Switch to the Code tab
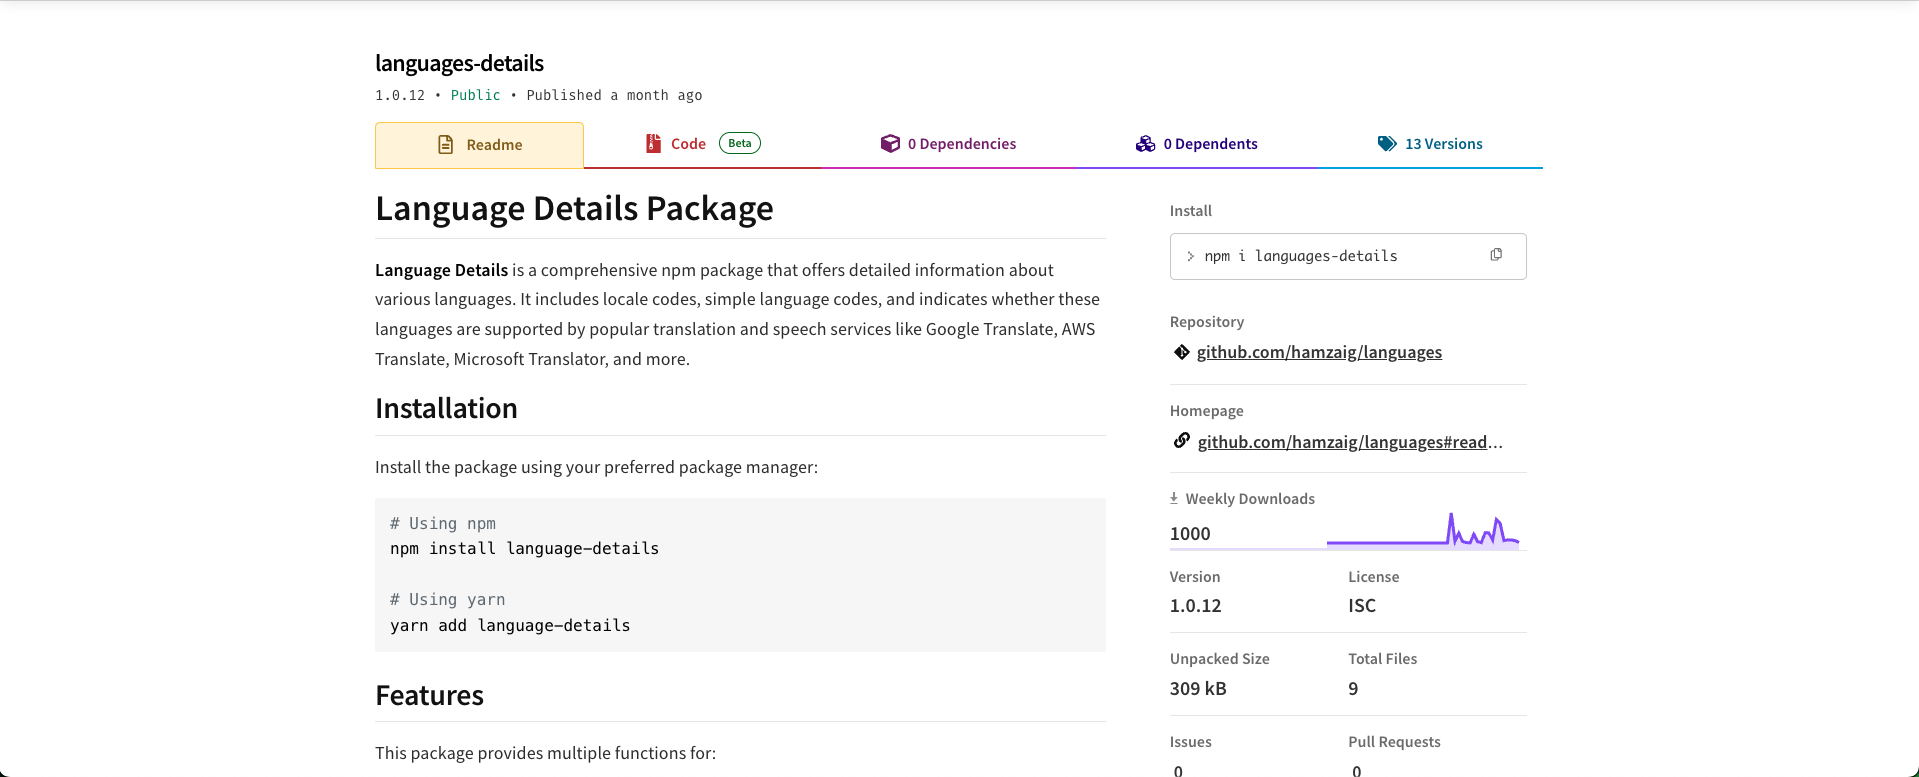Viewport: 1919px width, 777px height. [x=688, y=144]
